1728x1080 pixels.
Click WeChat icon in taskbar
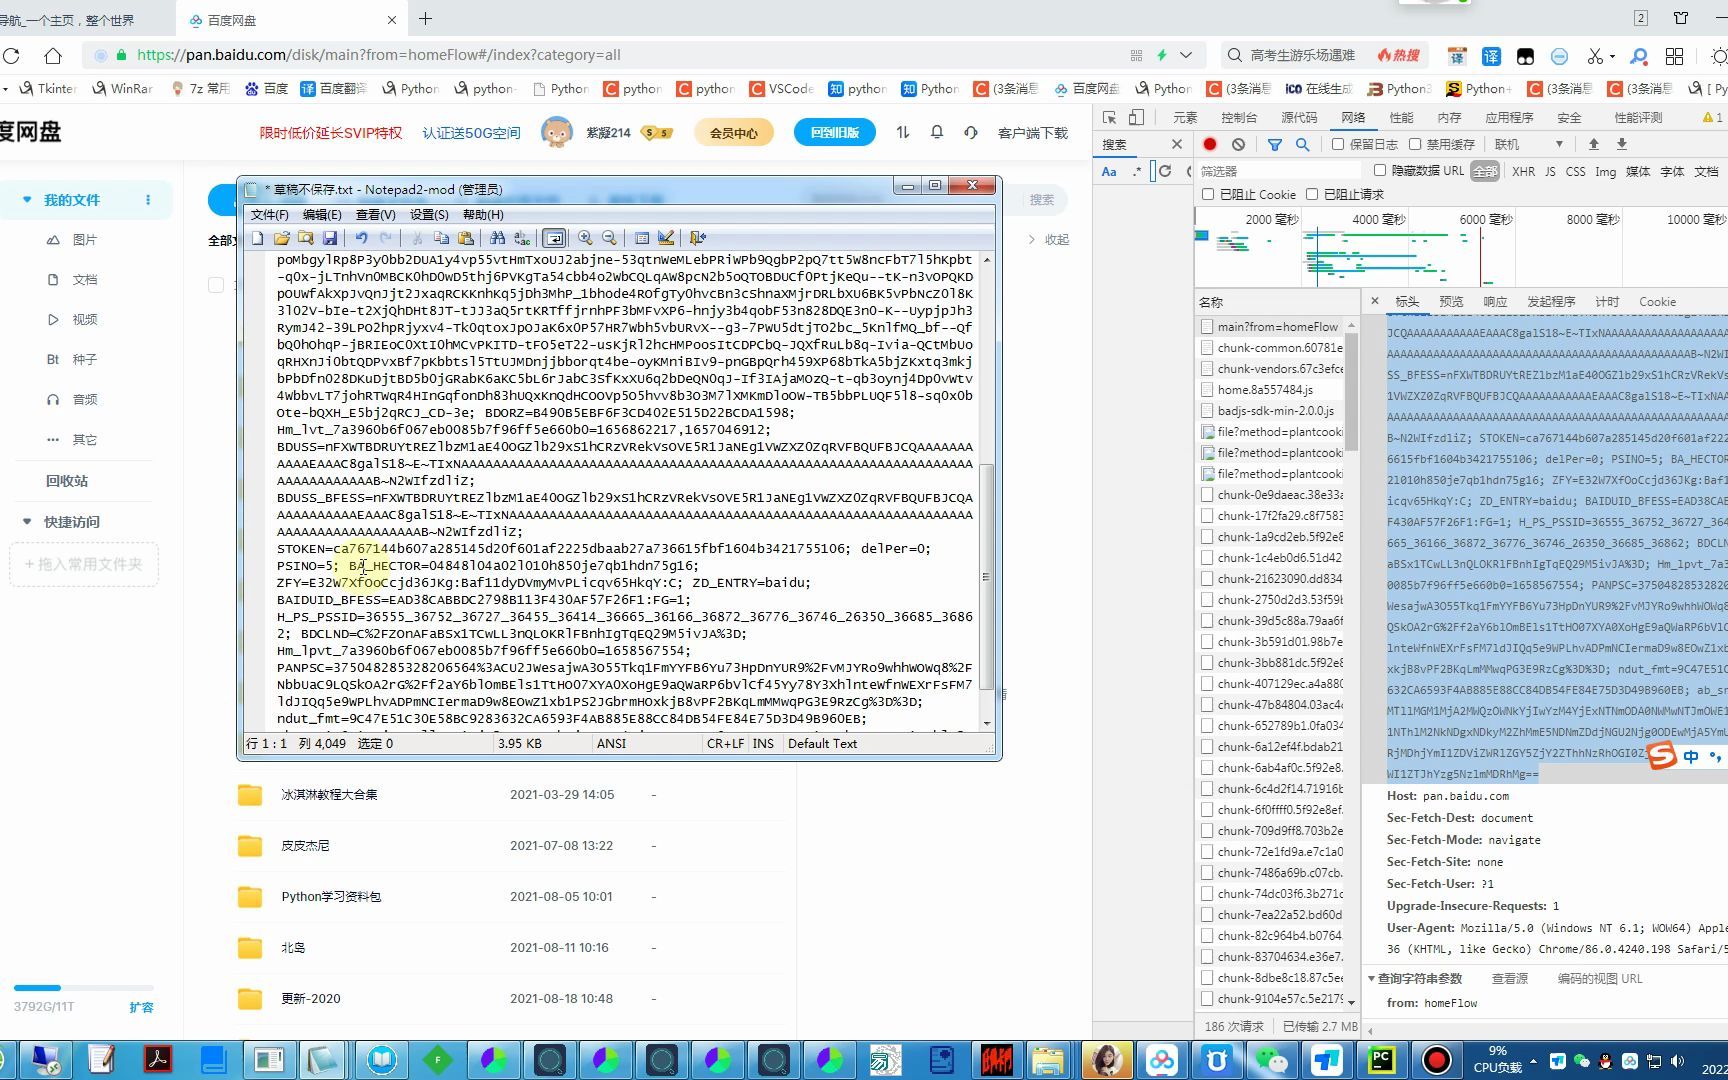1273,1060
